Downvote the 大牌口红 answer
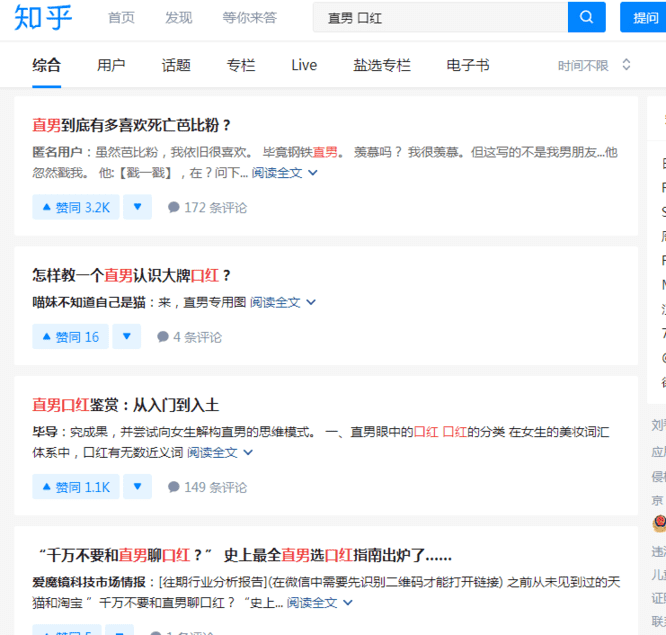 point(127,337)
